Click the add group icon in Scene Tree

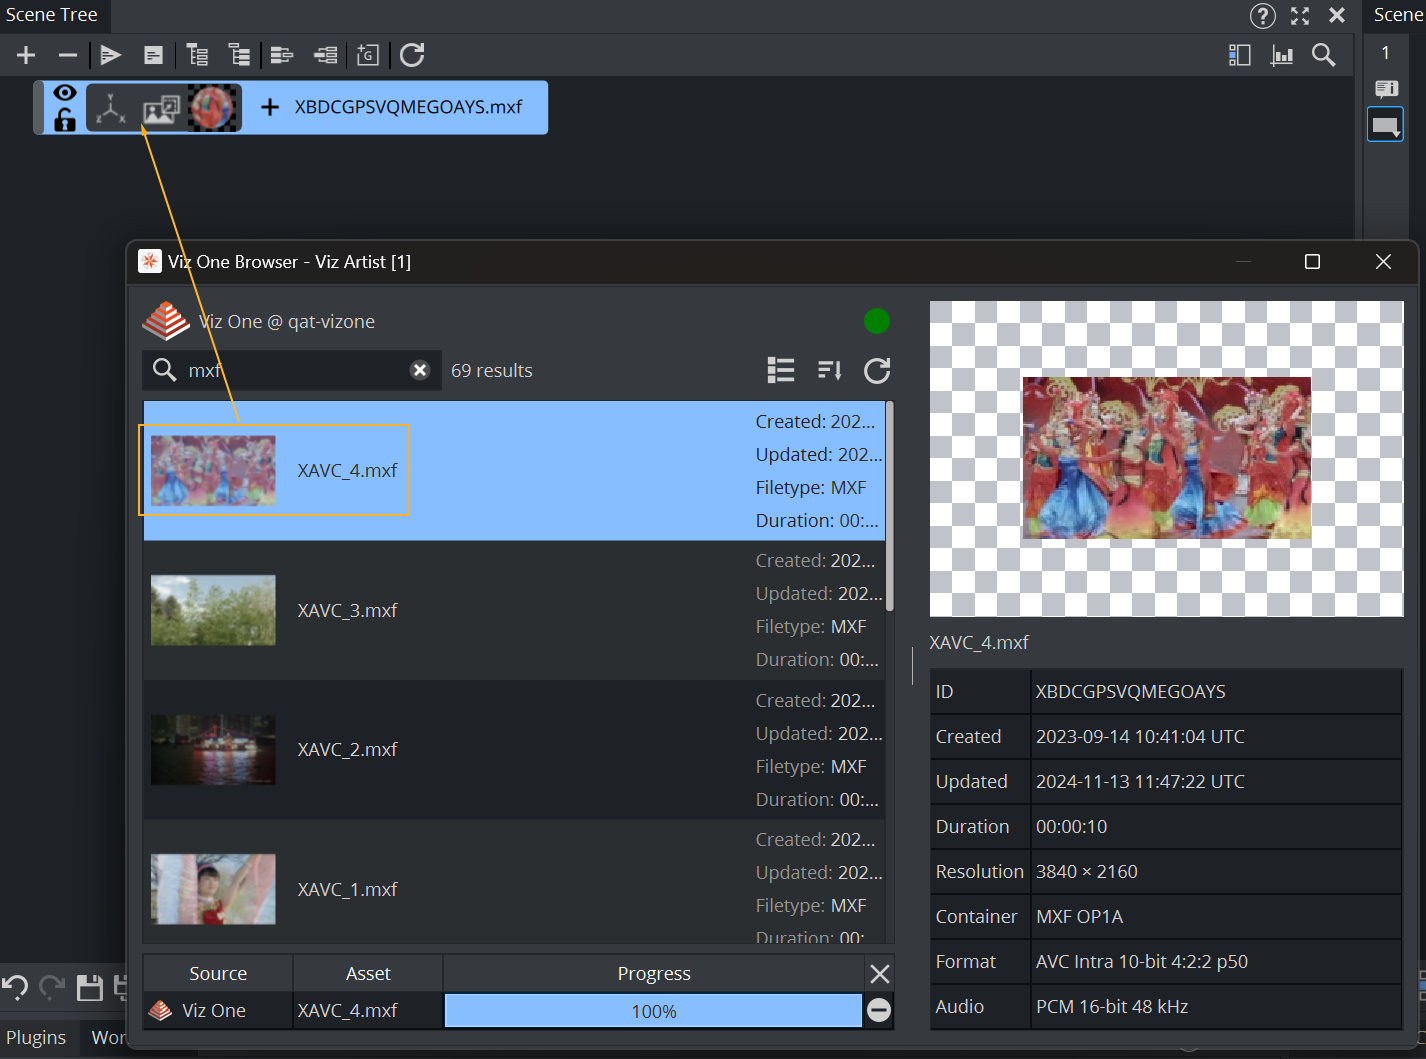pyautogui.click(x=367, y=55)
